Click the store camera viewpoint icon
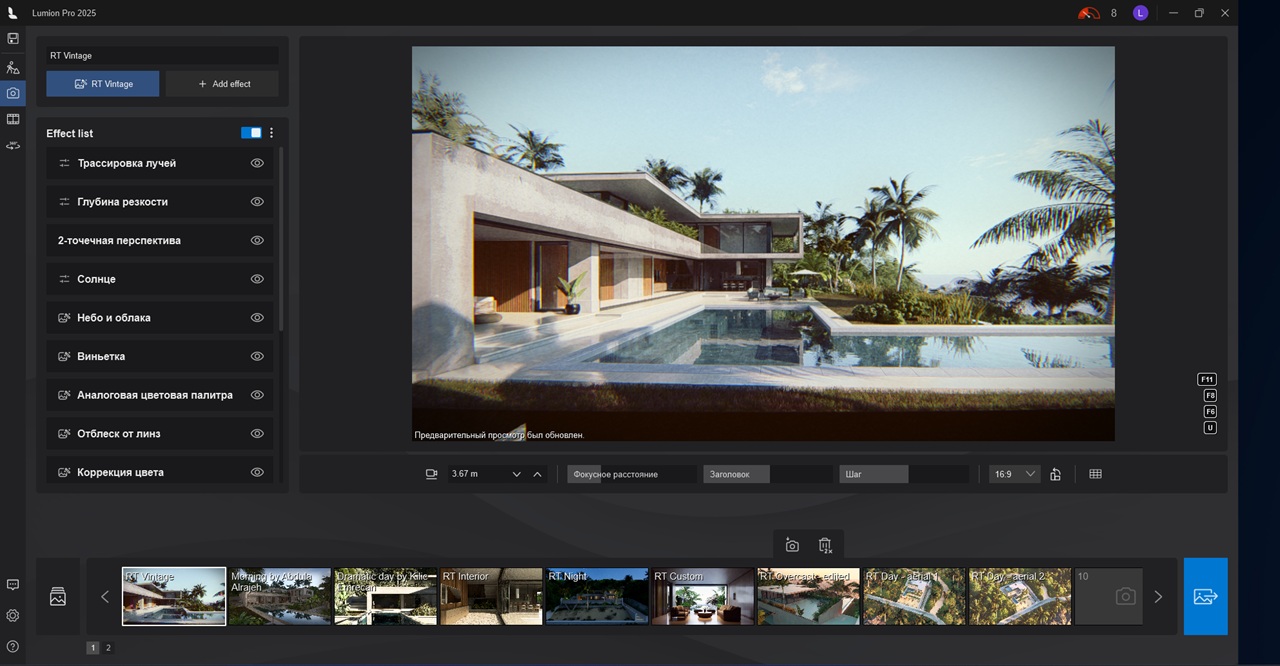 click(792, 545)
